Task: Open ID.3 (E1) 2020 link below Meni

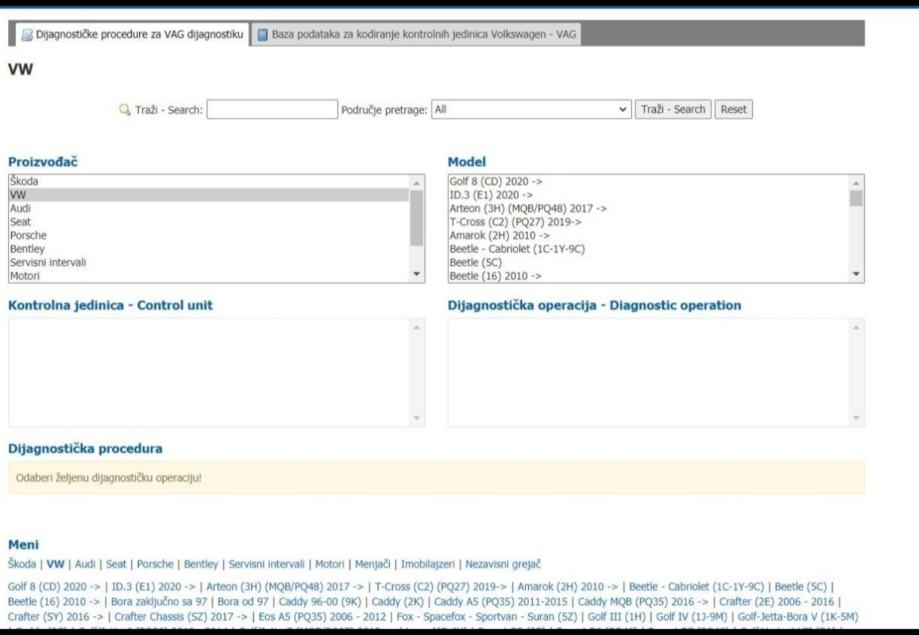Action: coord(154,586)
